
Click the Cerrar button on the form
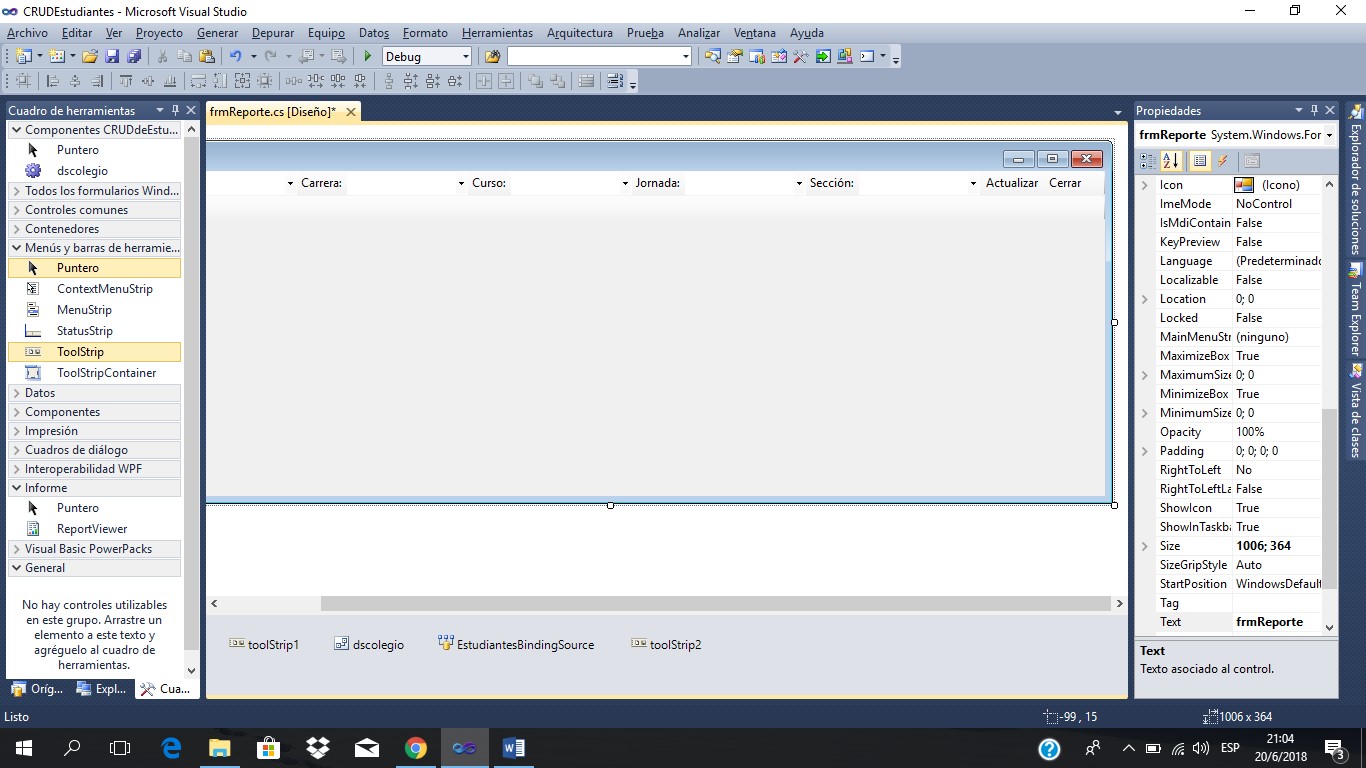click(x=1064, y=183)
